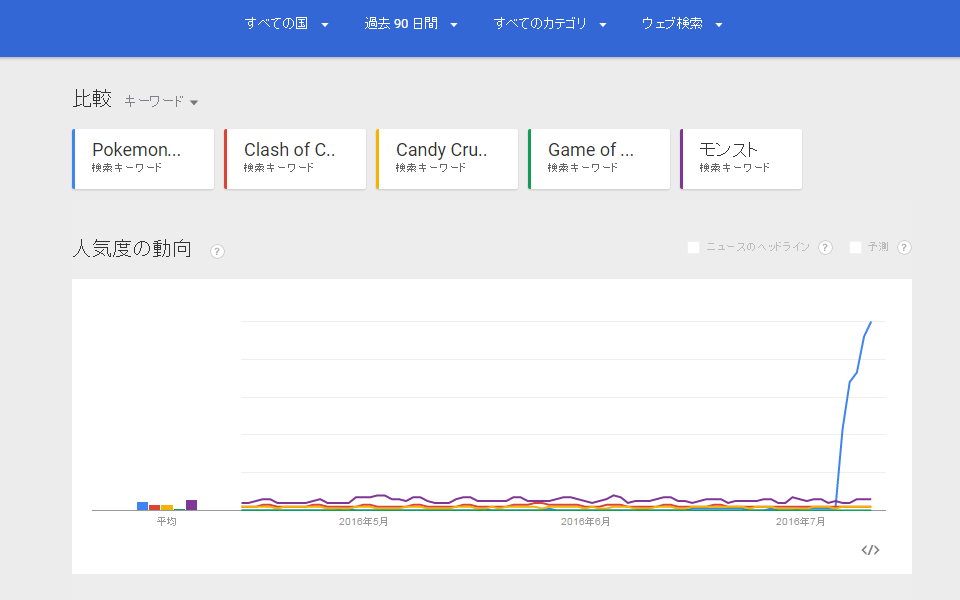Click the Game of ... term card
This screenshot has width=960, height=600.
coord(599,158)
